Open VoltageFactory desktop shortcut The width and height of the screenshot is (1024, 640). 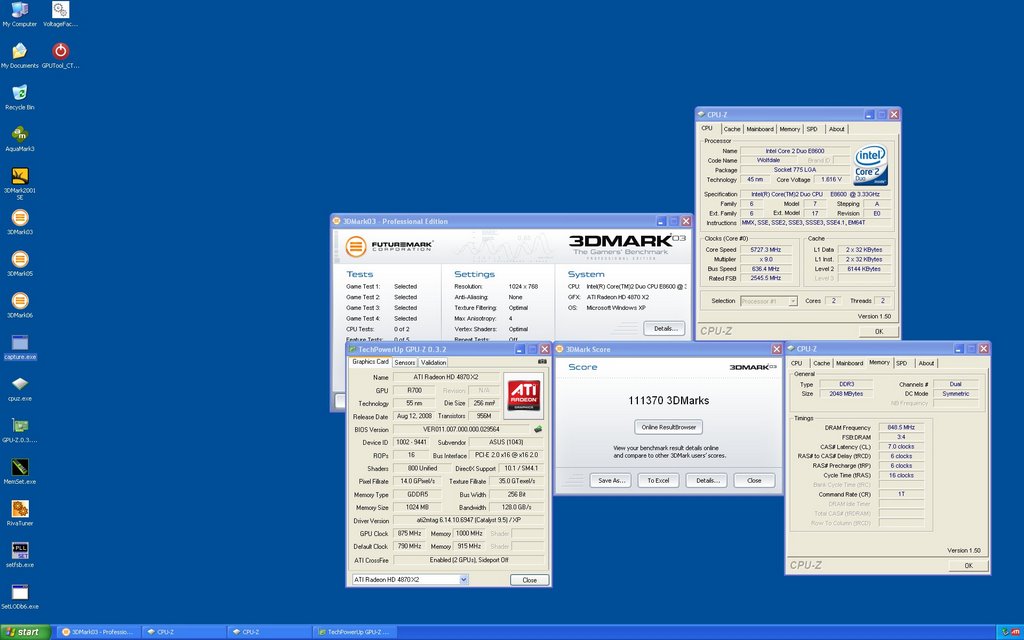pyautogui.click(x=60, y=14)
